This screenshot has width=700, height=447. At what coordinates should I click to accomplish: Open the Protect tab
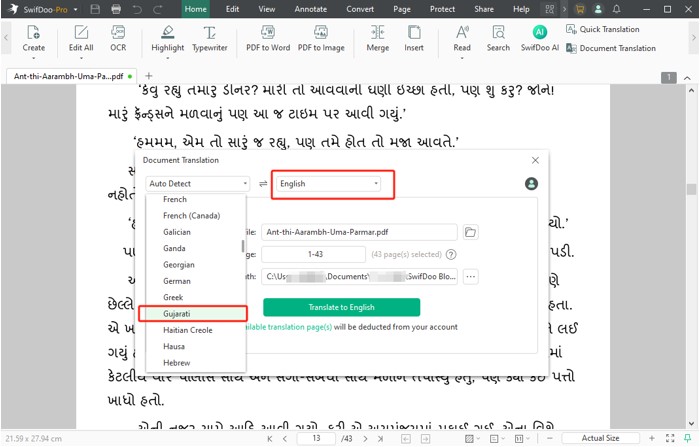point(442,9)
